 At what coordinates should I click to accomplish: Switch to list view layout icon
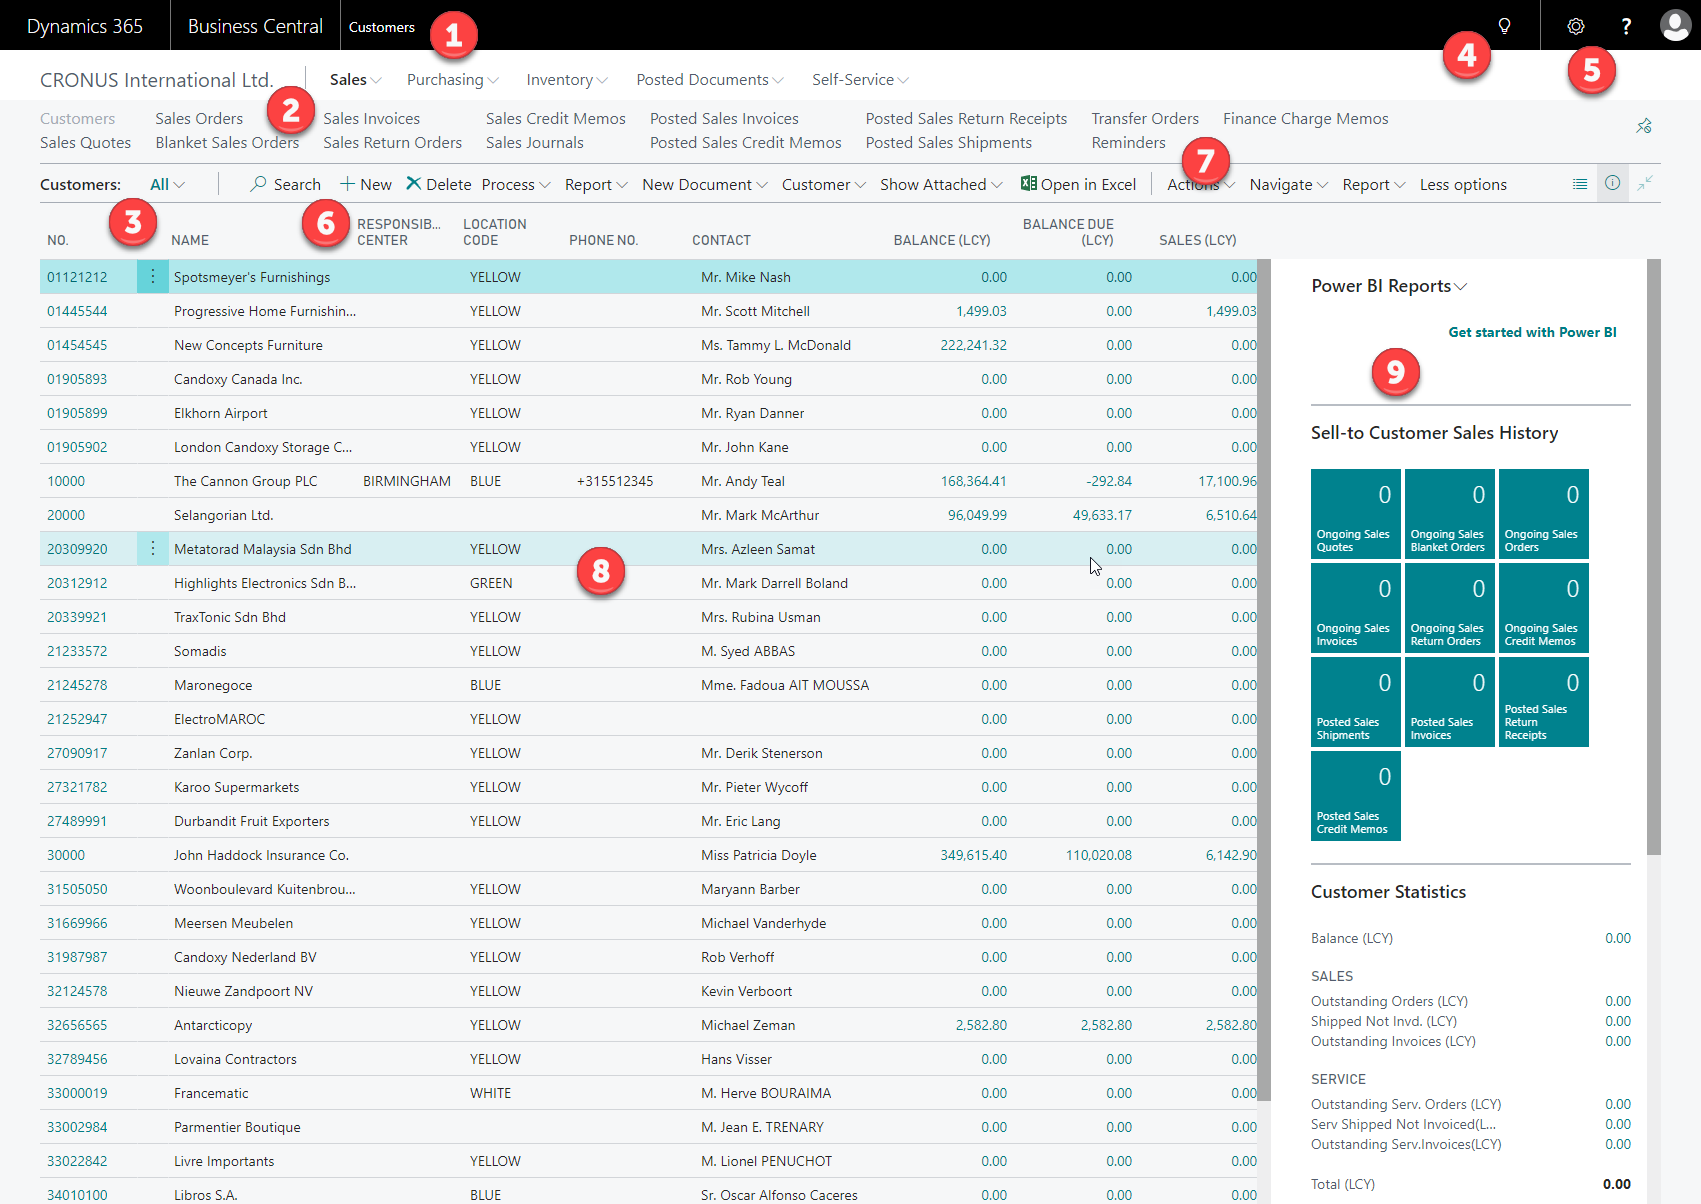tap(1580, 184)
